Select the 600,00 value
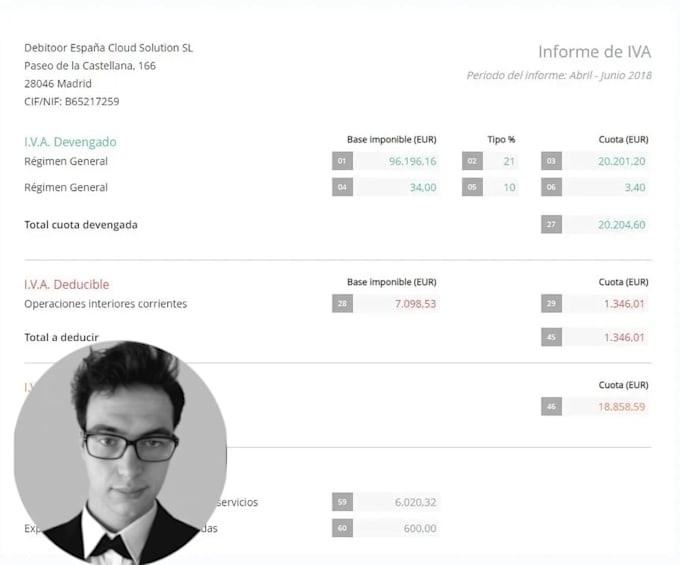This screenshot has width=680, height=565. (419, 528)
